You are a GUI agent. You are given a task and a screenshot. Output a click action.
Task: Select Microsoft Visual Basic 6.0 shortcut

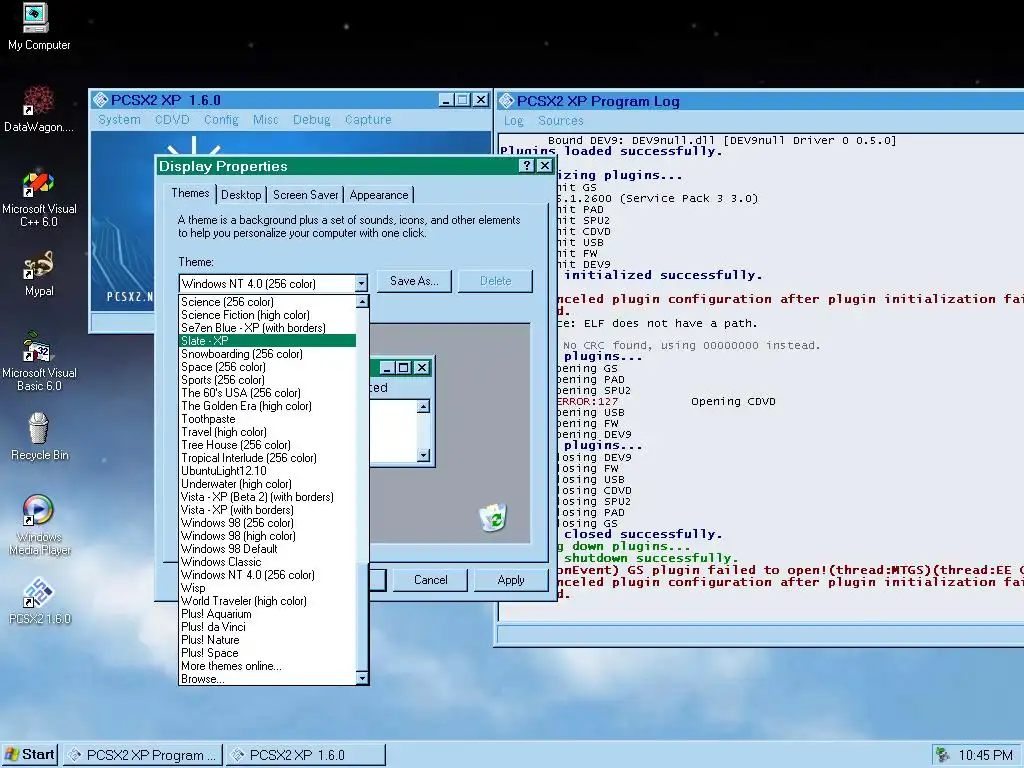coord(39,362)
